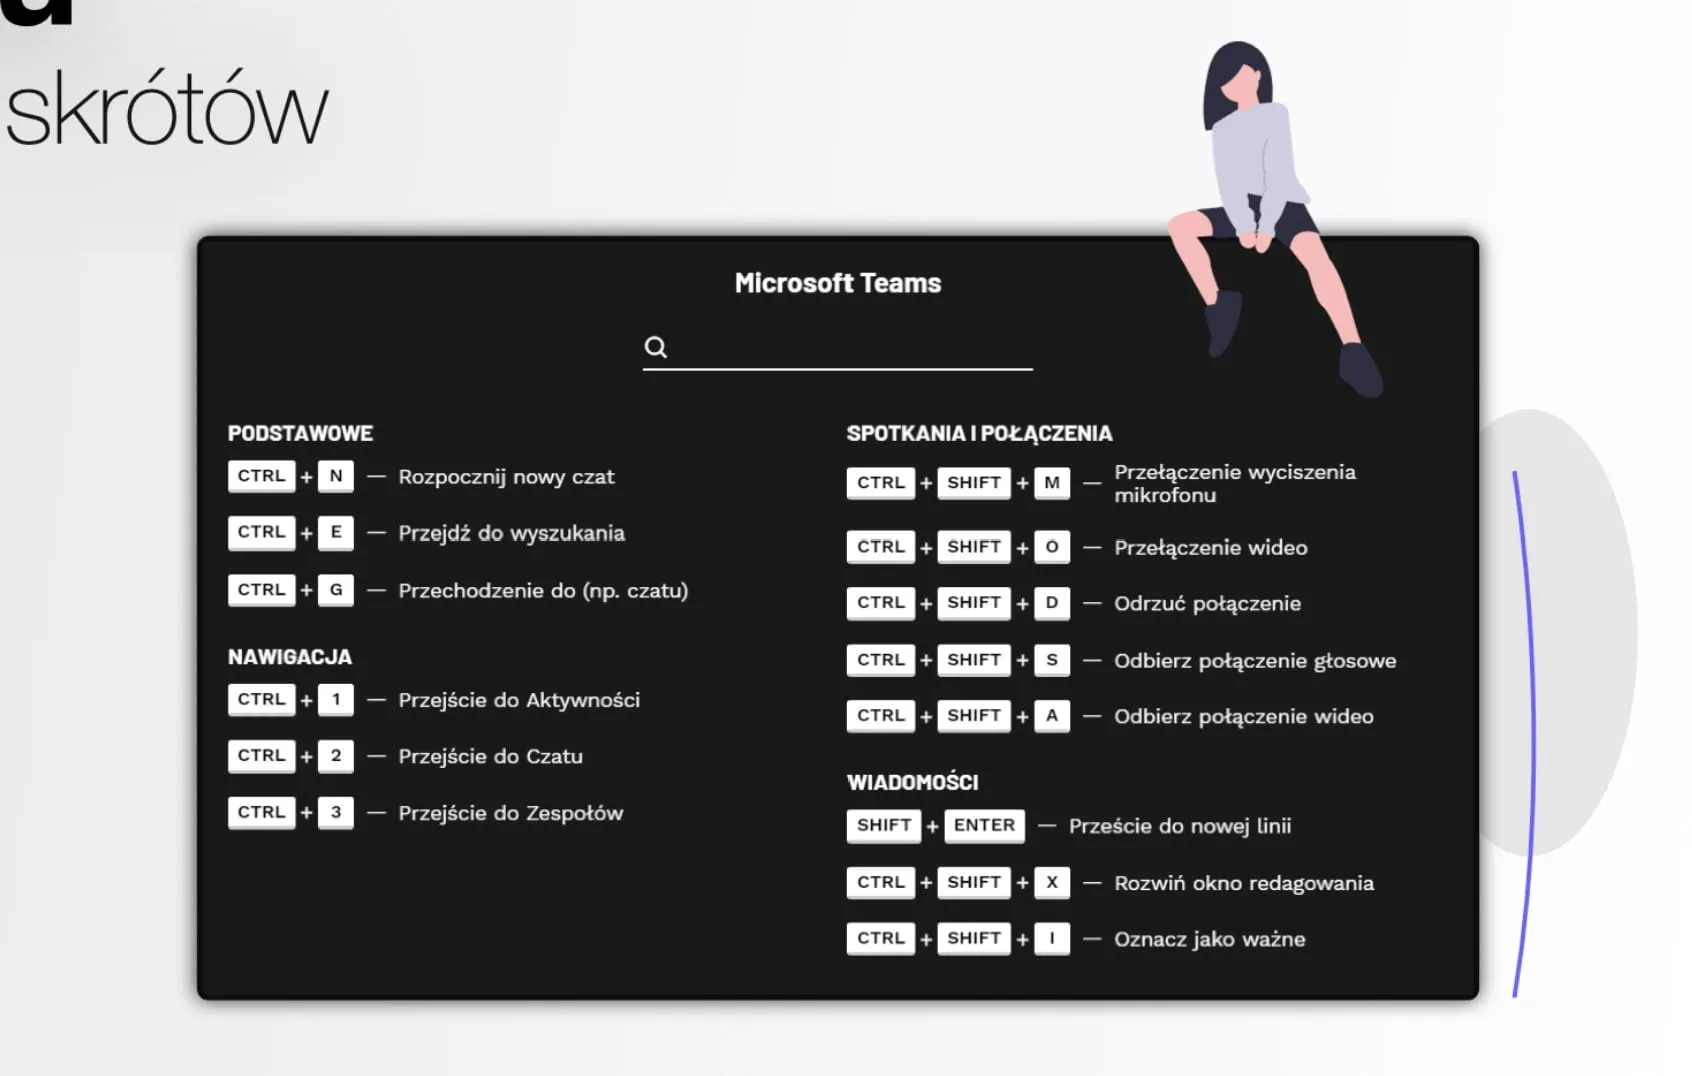
Task: Click 'Rozpocznij nowy czat' shortcut description
Action: [507, 477]
